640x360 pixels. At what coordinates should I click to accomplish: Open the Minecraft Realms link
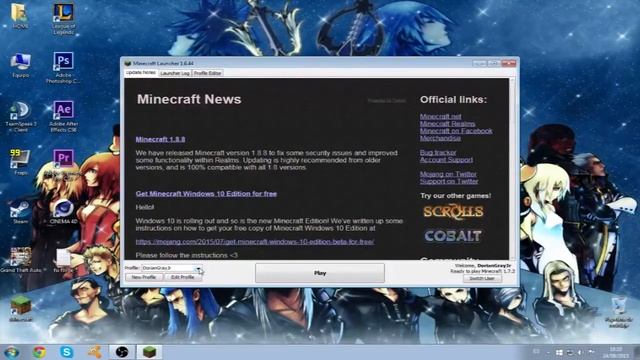click(x=447, y=124)
